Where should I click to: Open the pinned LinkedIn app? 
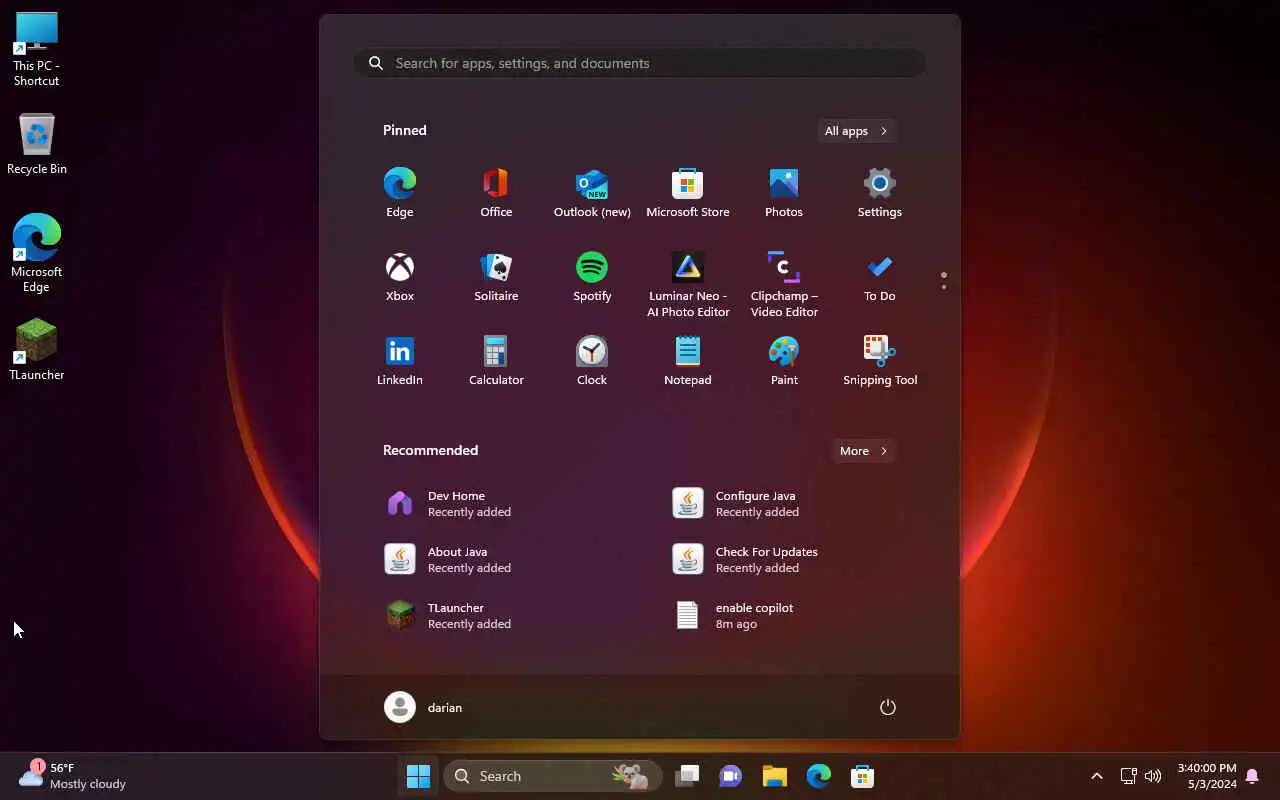click(399, 360)
